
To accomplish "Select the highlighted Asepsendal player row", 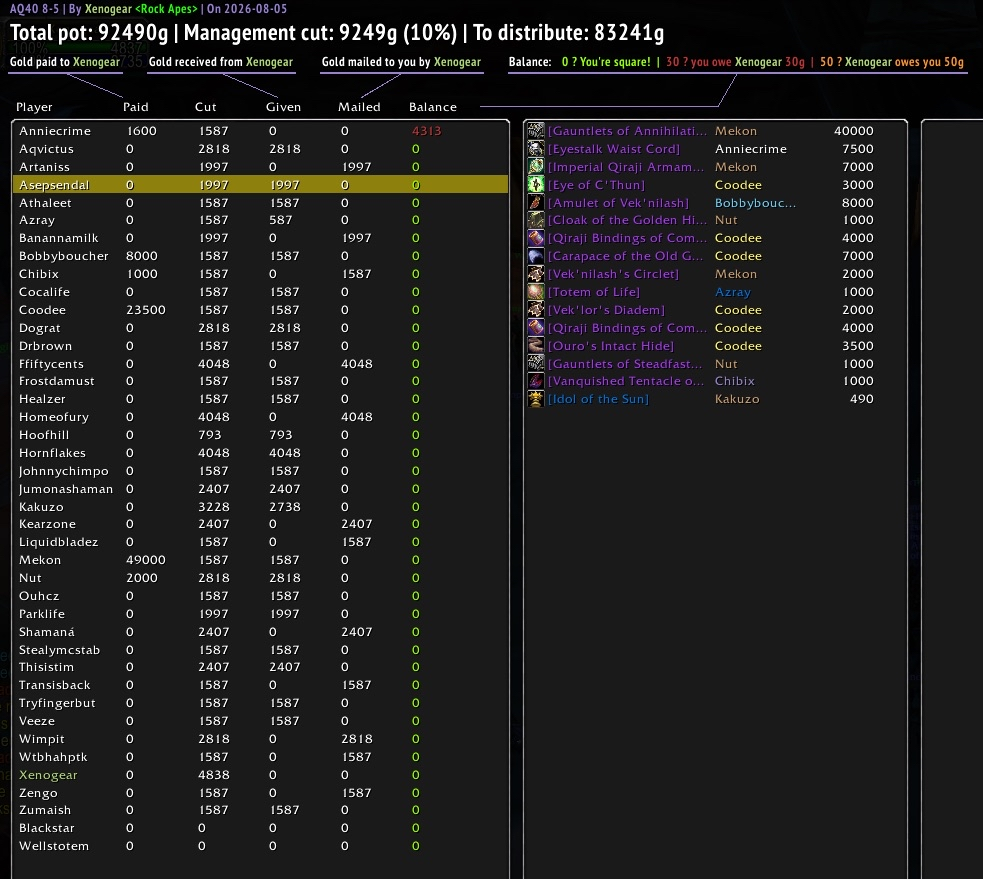I will point(260,184).
